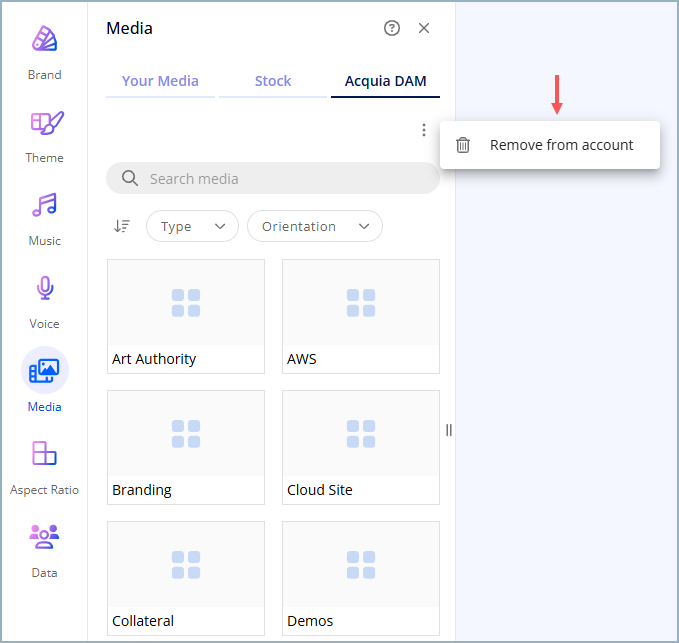
Task: Focus the Search media field
Action: coord(273,178)
